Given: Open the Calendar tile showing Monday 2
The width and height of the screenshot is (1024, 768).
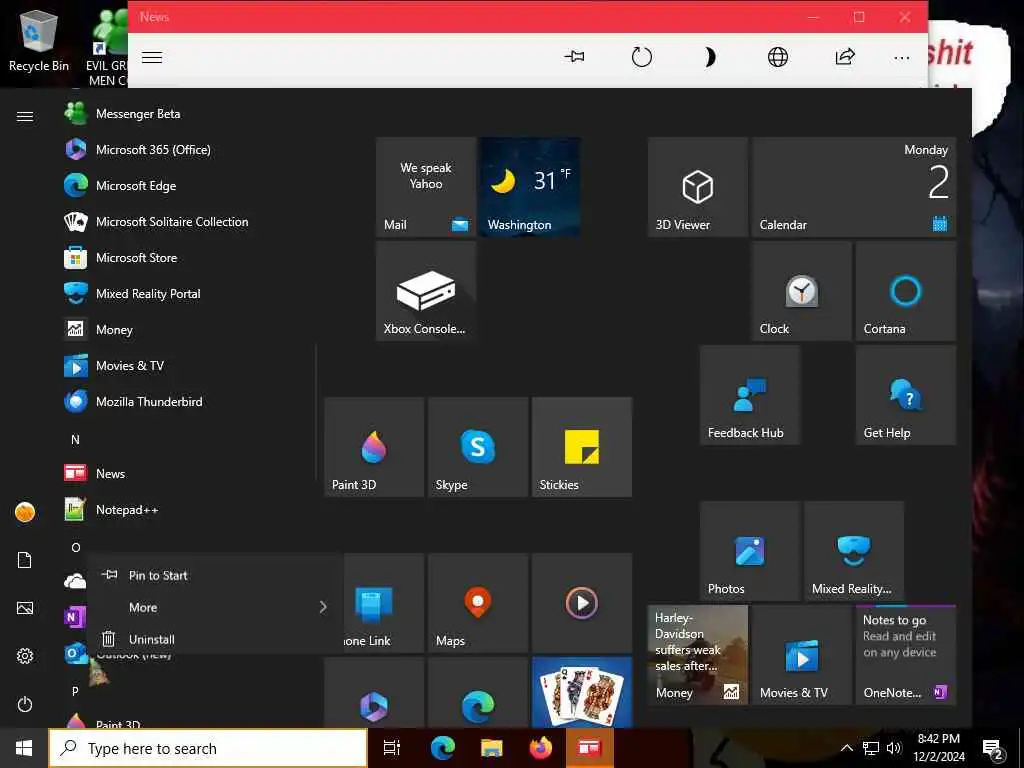Looking at the screenshot, I should 854,187.
